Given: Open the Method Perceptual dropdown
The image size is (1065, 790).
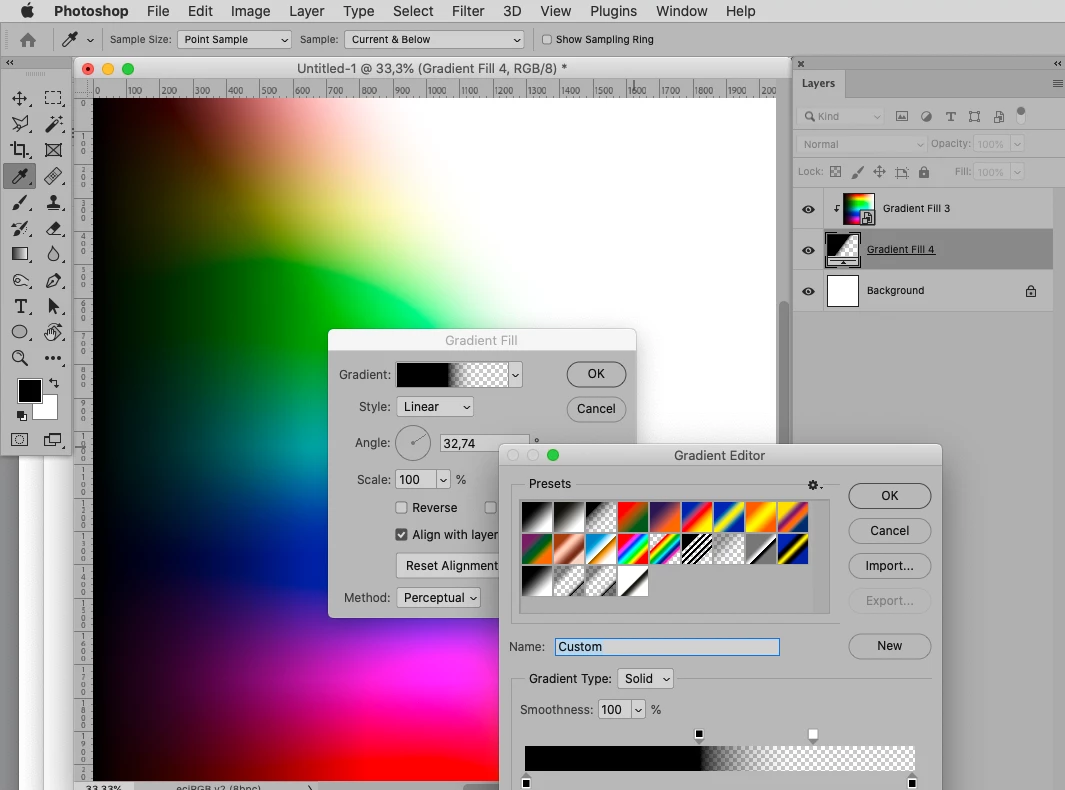Looking at the screenshot, I should point(439,598).
